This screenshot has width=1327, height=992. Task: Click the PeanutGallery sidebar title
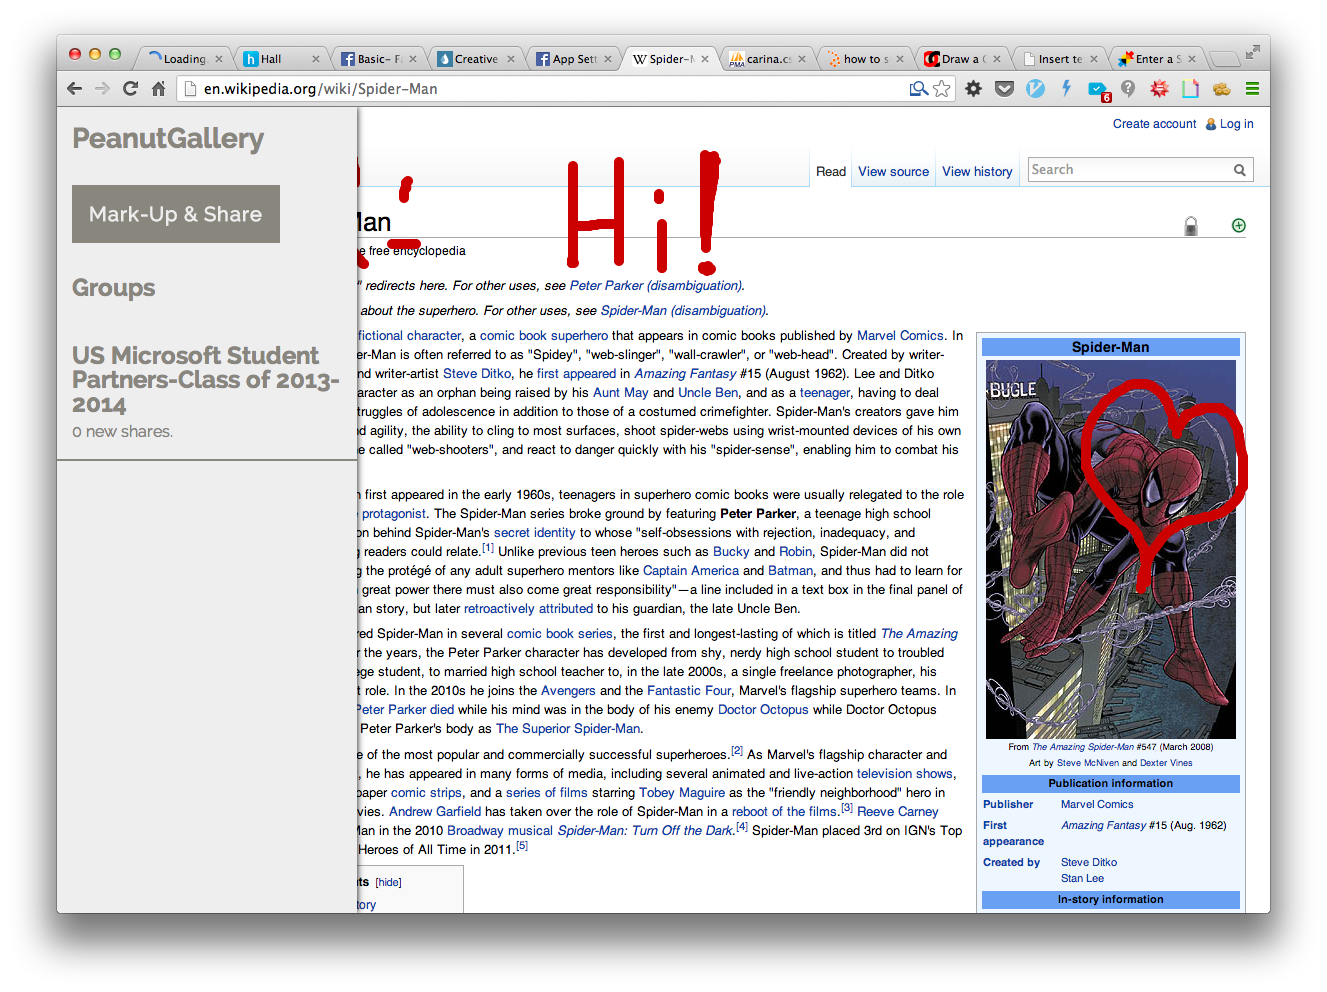(168, 139)
